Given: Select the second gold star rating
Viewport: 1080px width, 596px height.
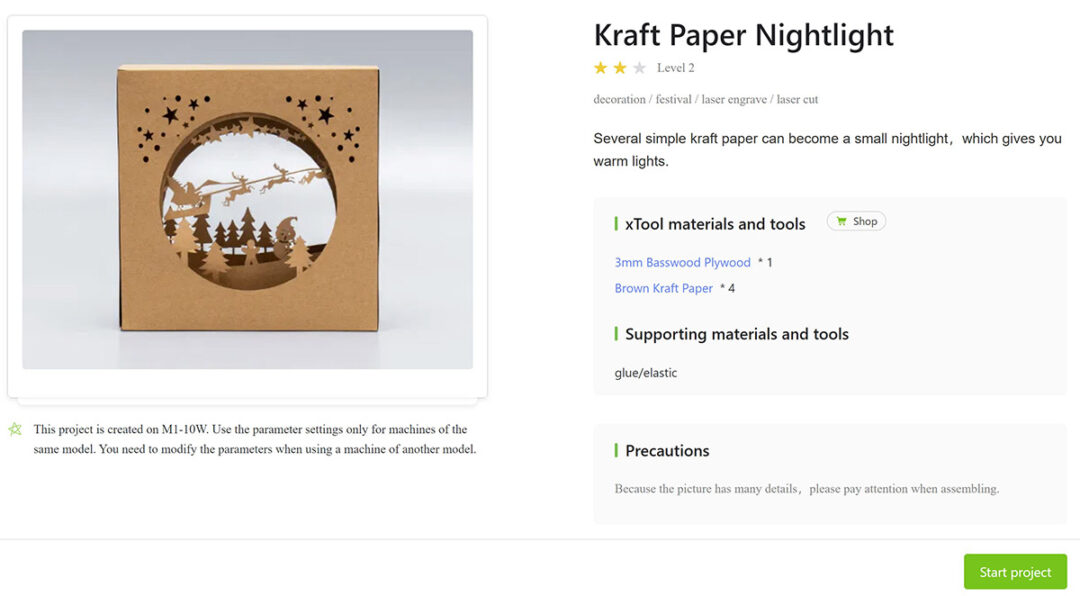Looking at the screenshot, I should coord(620,67).
